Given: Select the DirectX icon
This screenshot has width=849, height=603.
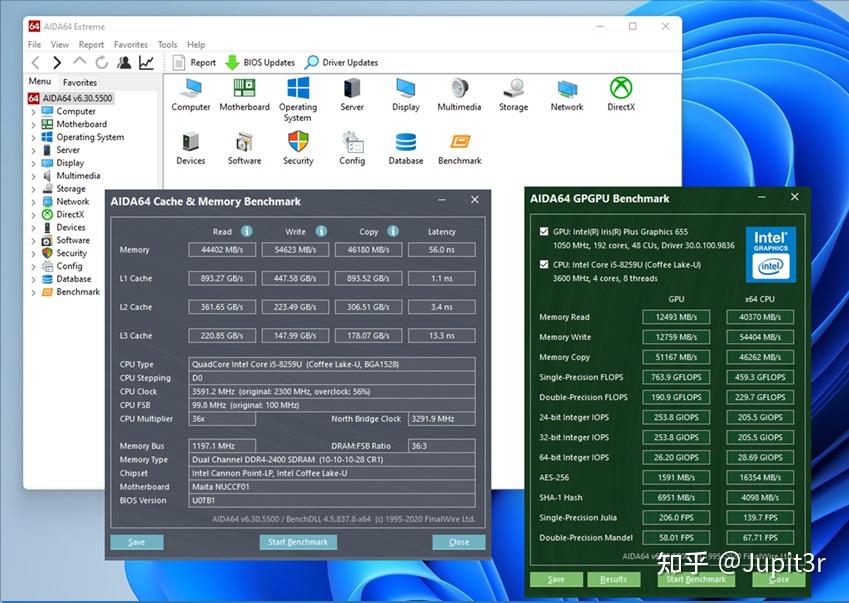Looking at the screenshot, I should click(620, 95).
